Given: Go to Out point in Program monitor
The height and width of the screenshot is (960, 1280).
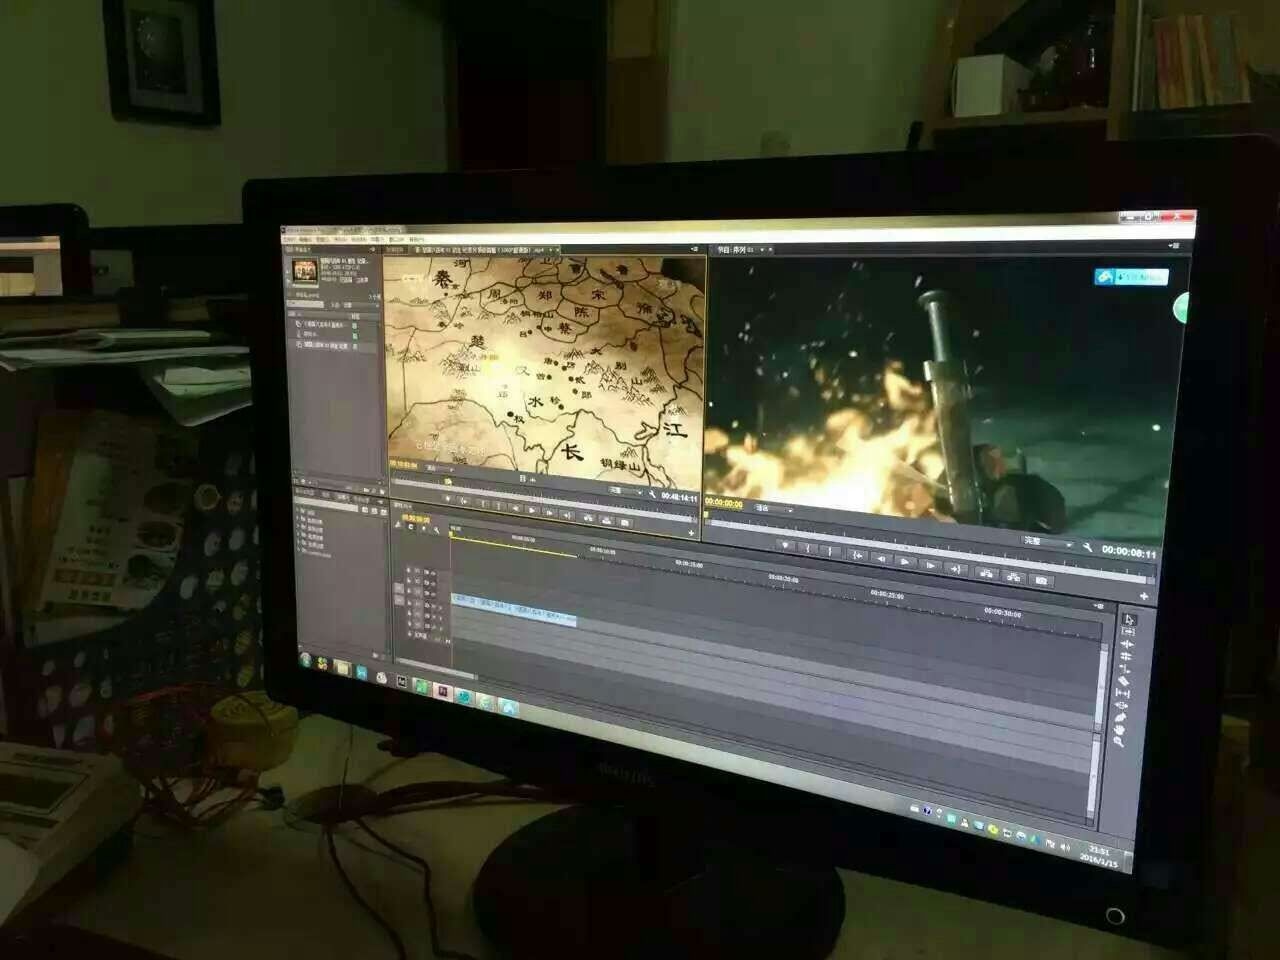Looking at the screenshot, I should 956,568.
